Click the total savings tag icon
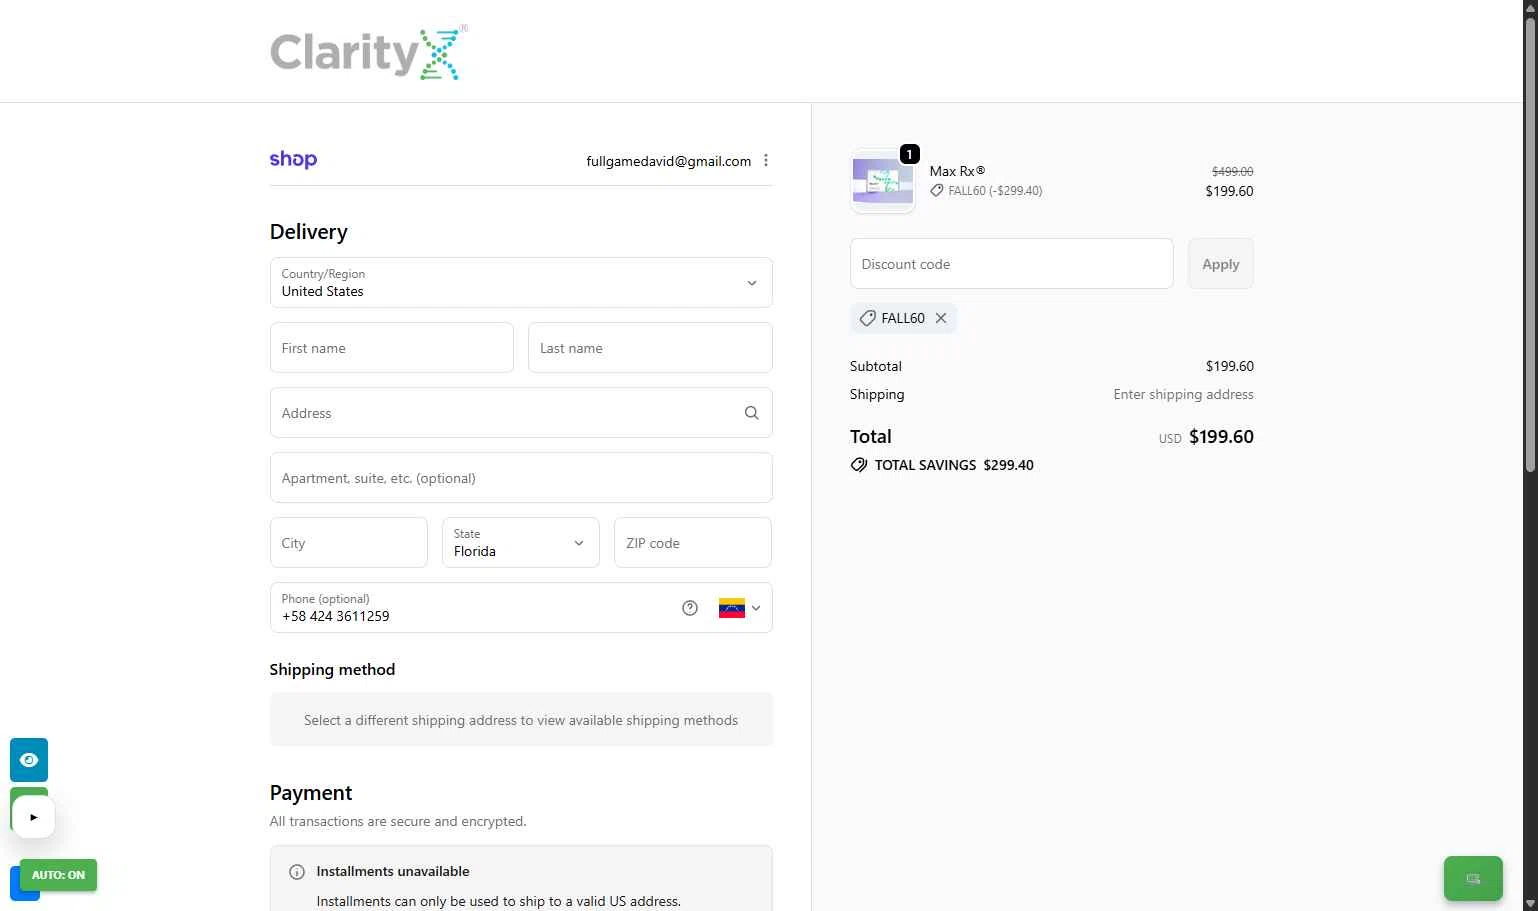 point(859,465)
